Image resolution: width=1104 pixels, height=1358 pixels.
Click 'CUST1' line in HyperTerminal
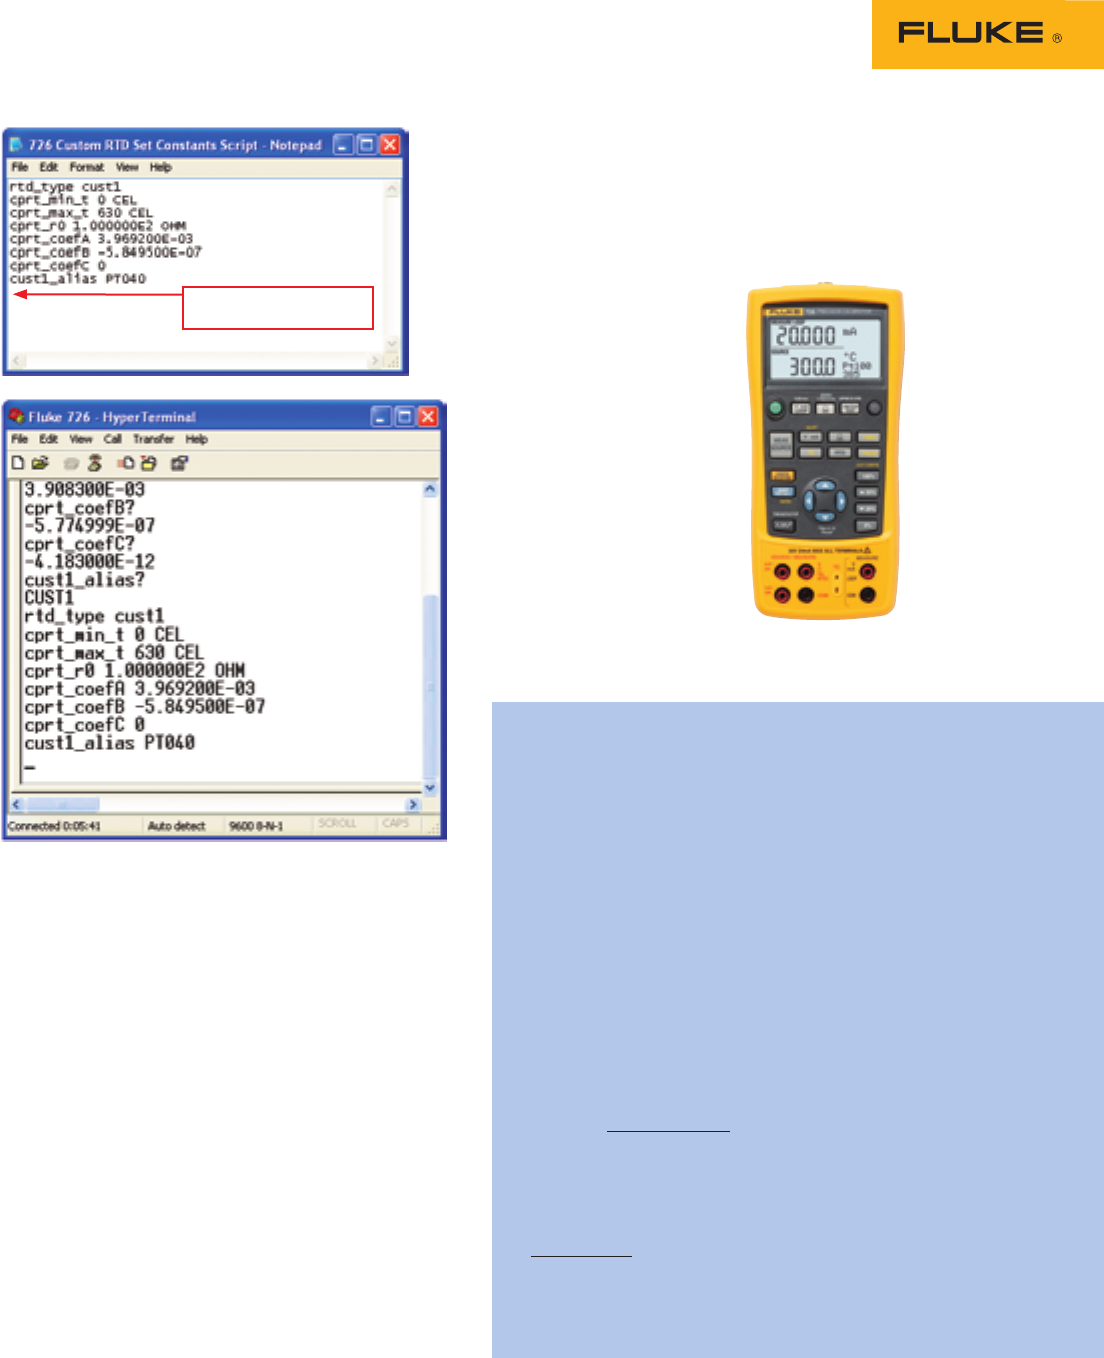click(49, 598)
